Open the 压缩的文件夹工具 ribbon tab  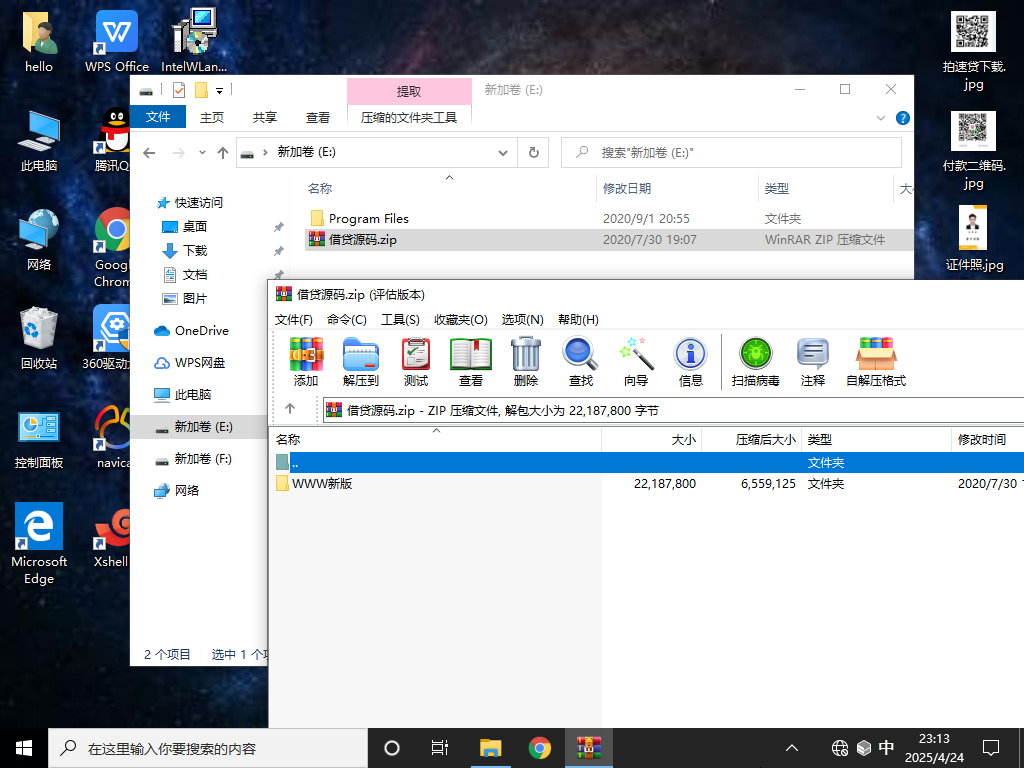pyautogui.click(x=409, y=117)
